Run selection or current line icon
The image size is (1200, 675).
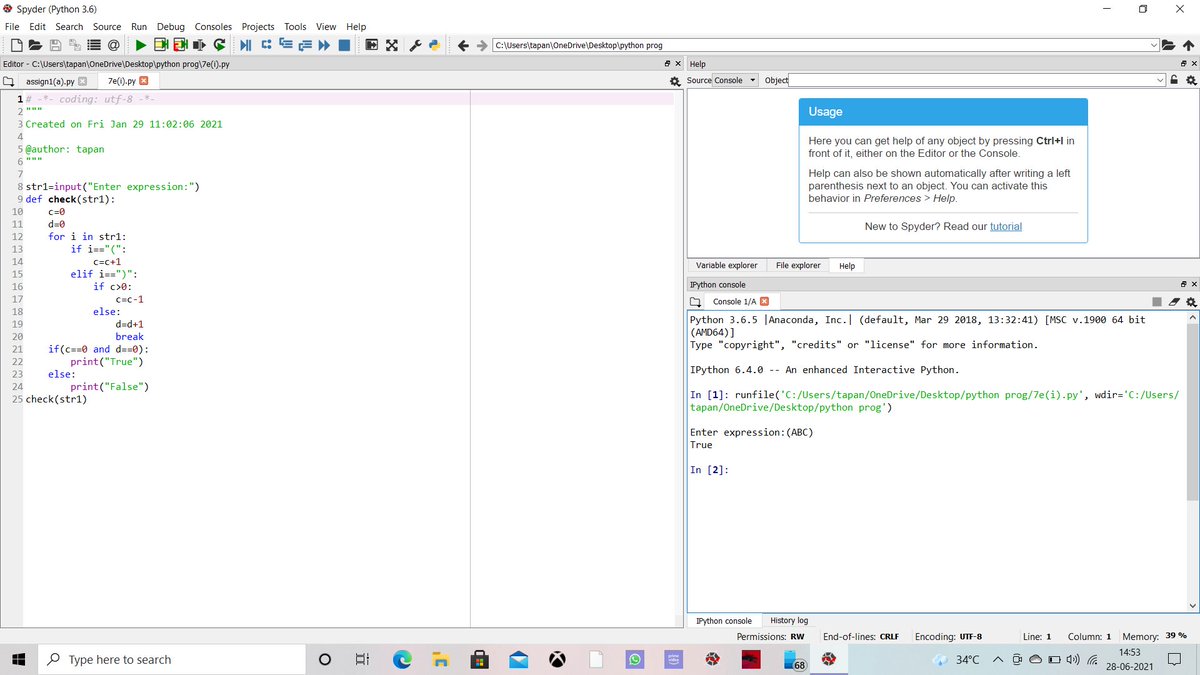pyautogui.click(x=200, y=45)
